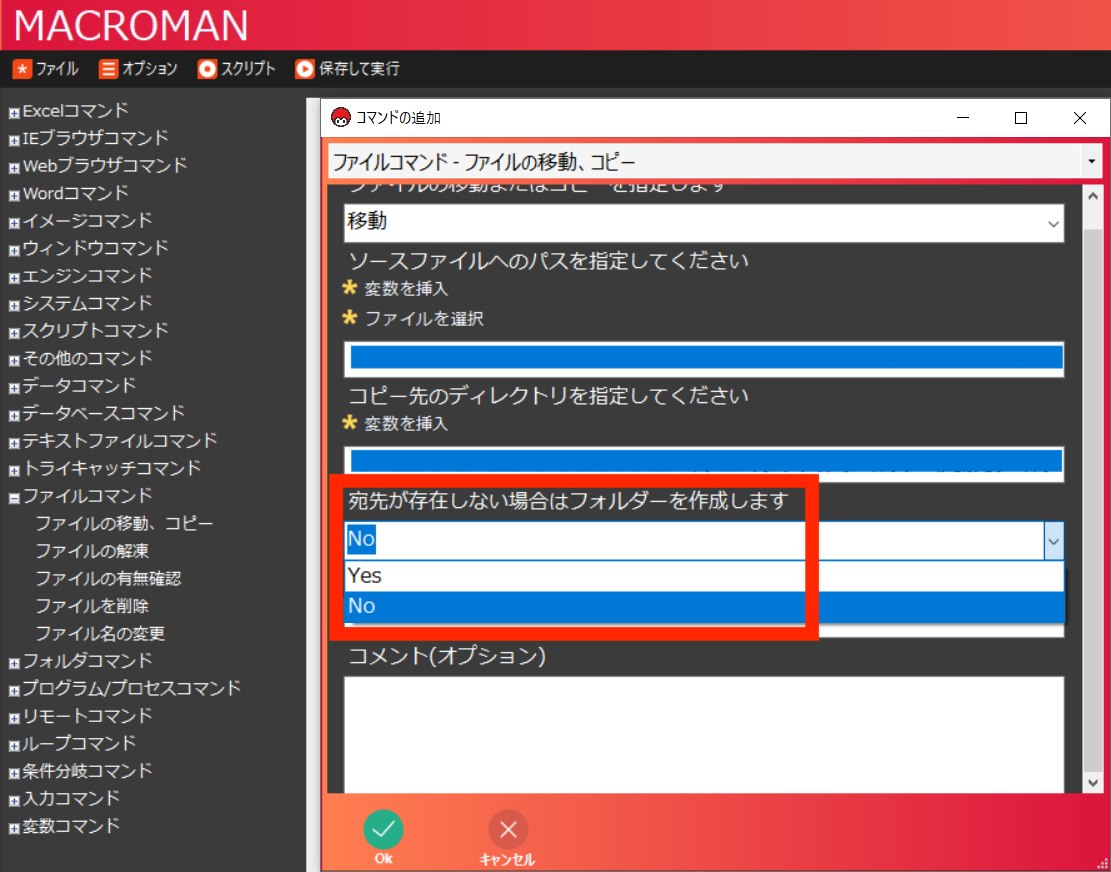Expand the ウィンドウコマンド tree node
The height and width of the screenshot is (872, 1111).
[13, 251]
